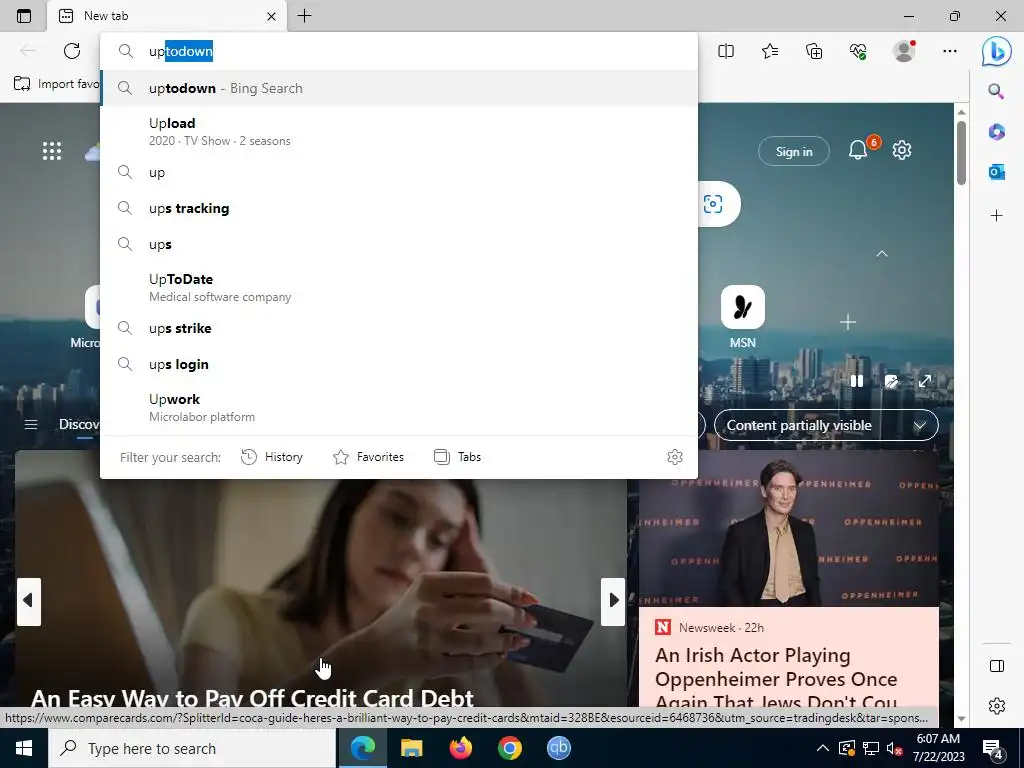The width and height of the screenshot is (1024, 768).
Task: Expand background to full view
Action: click(x=925, y=381)
